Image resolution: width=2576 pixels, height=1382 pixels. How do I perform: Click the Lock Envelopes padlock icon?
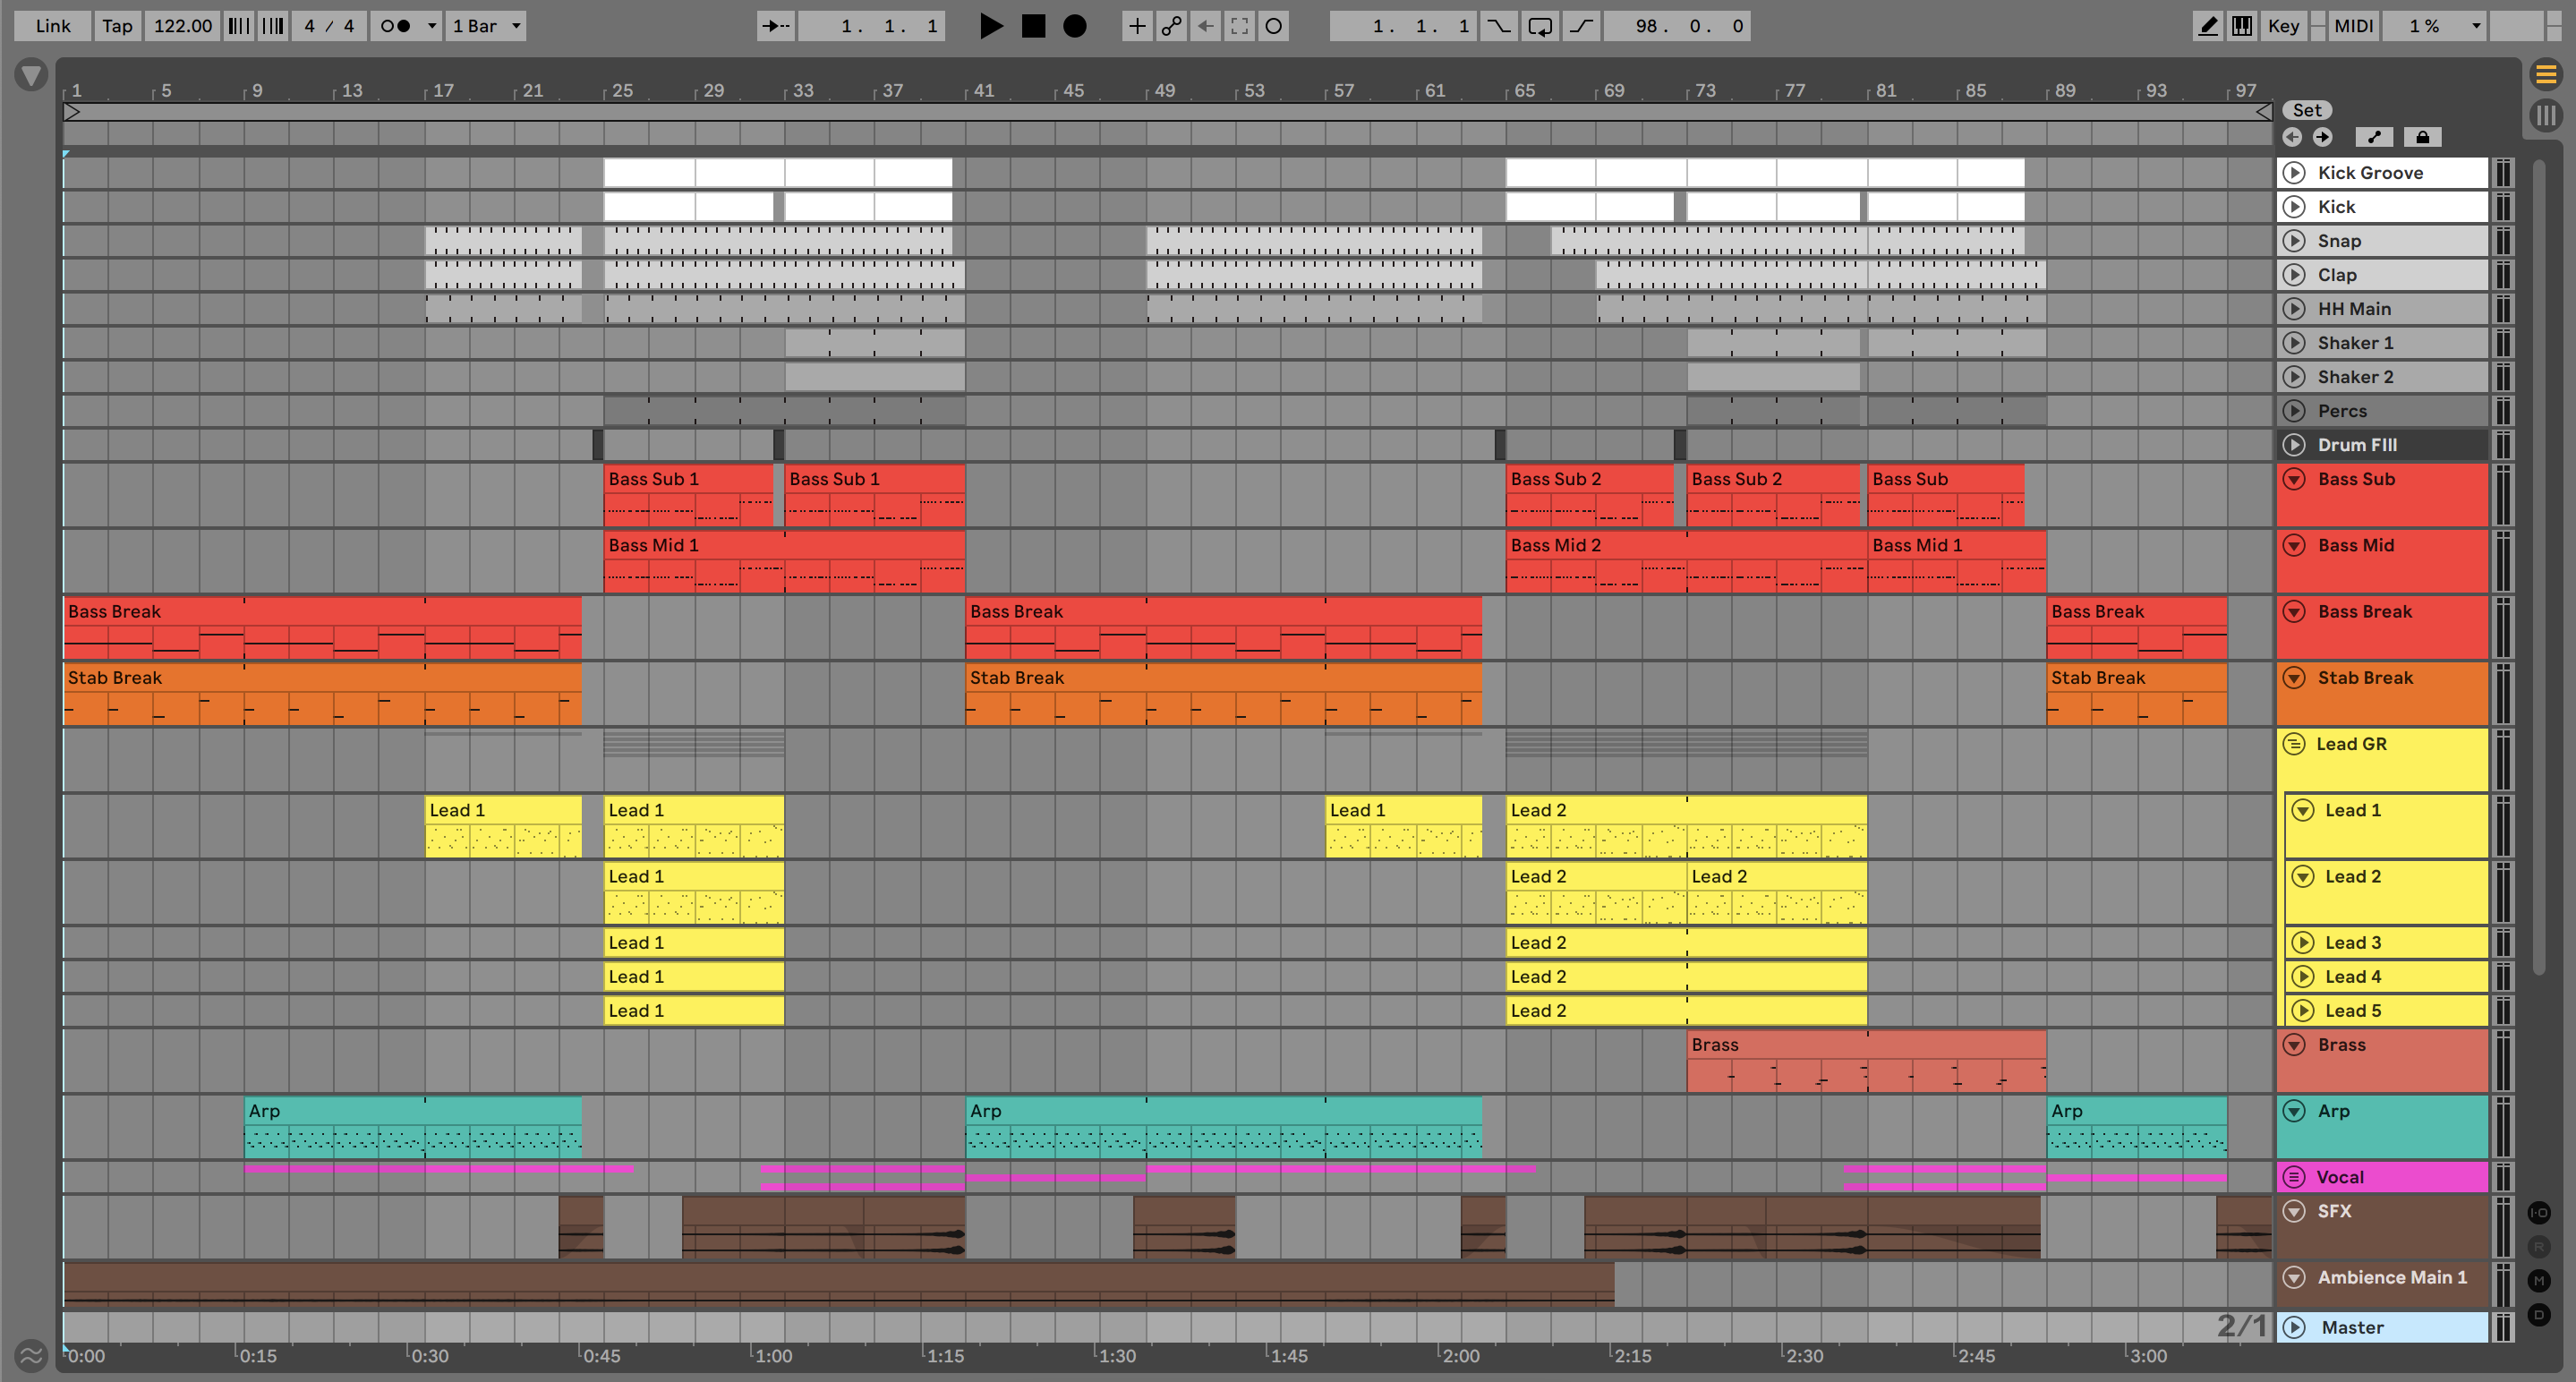point(2422,137)
